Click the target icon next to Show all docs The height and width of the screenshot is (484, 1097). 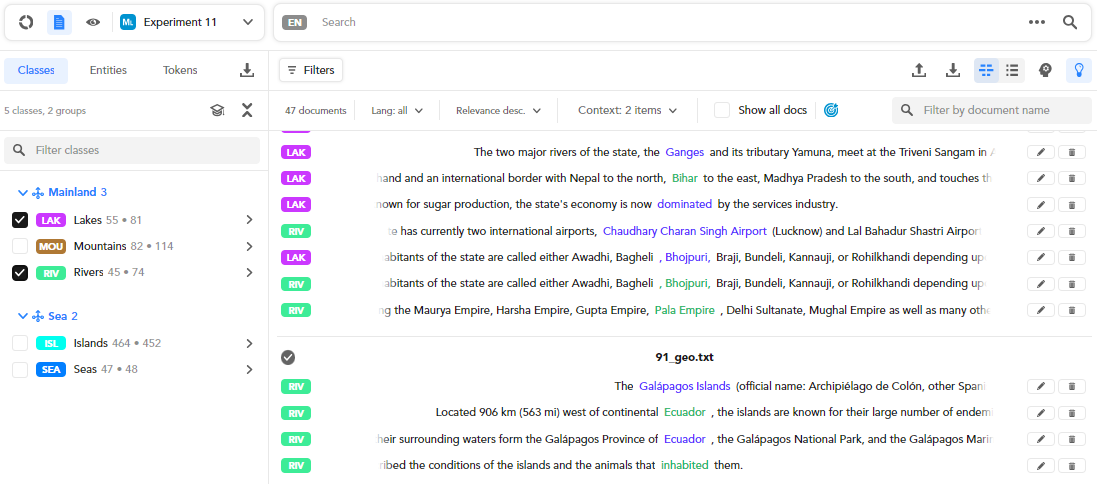[830, 110]
